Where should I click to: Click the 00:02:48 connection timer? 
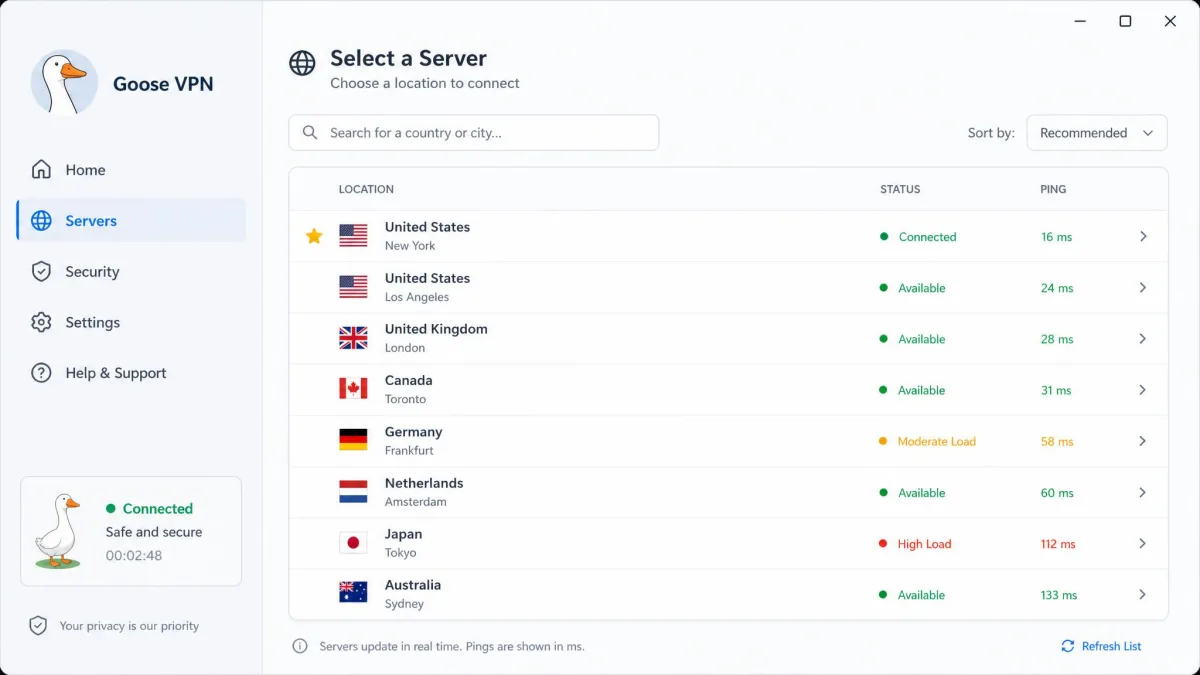[134, 555]
